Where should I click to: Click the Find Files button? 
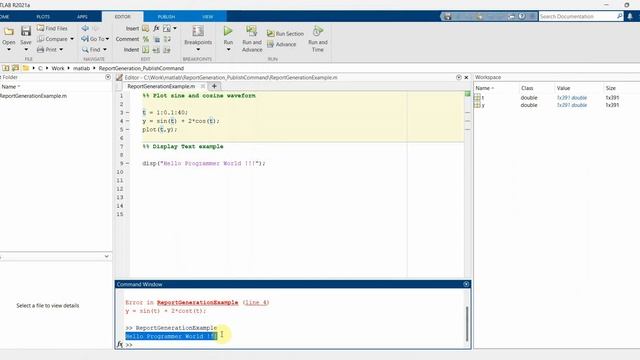click(52, 28)
